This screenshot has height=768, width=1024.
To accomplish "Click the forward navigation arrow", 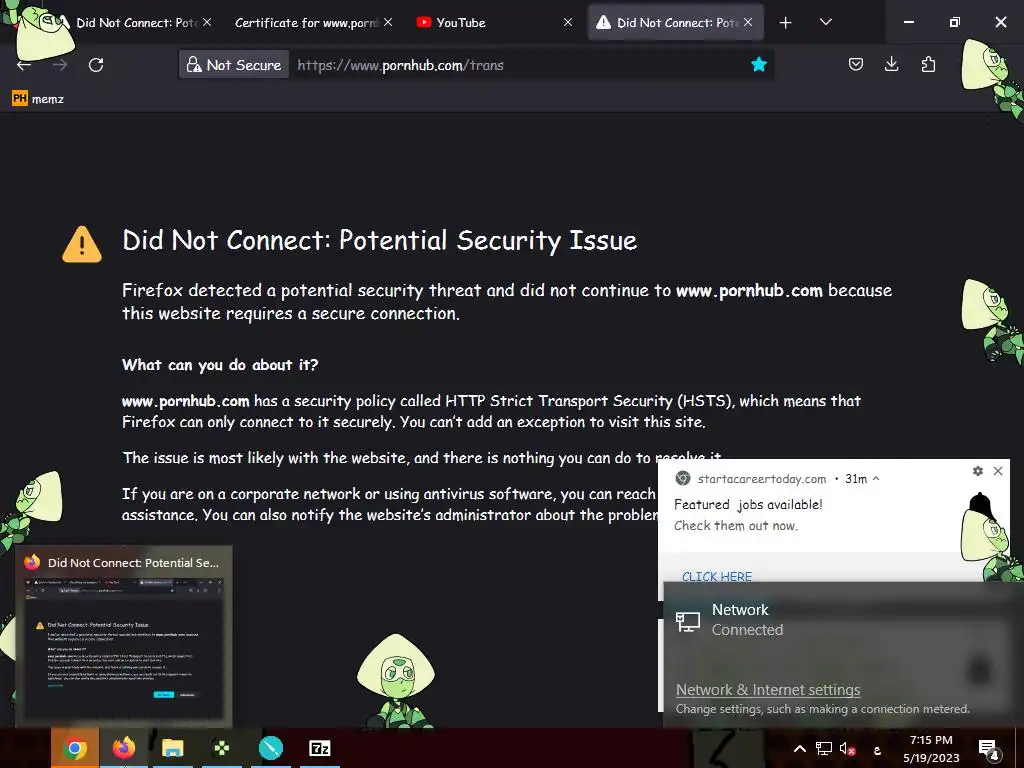I will click(x=60, y=65).
